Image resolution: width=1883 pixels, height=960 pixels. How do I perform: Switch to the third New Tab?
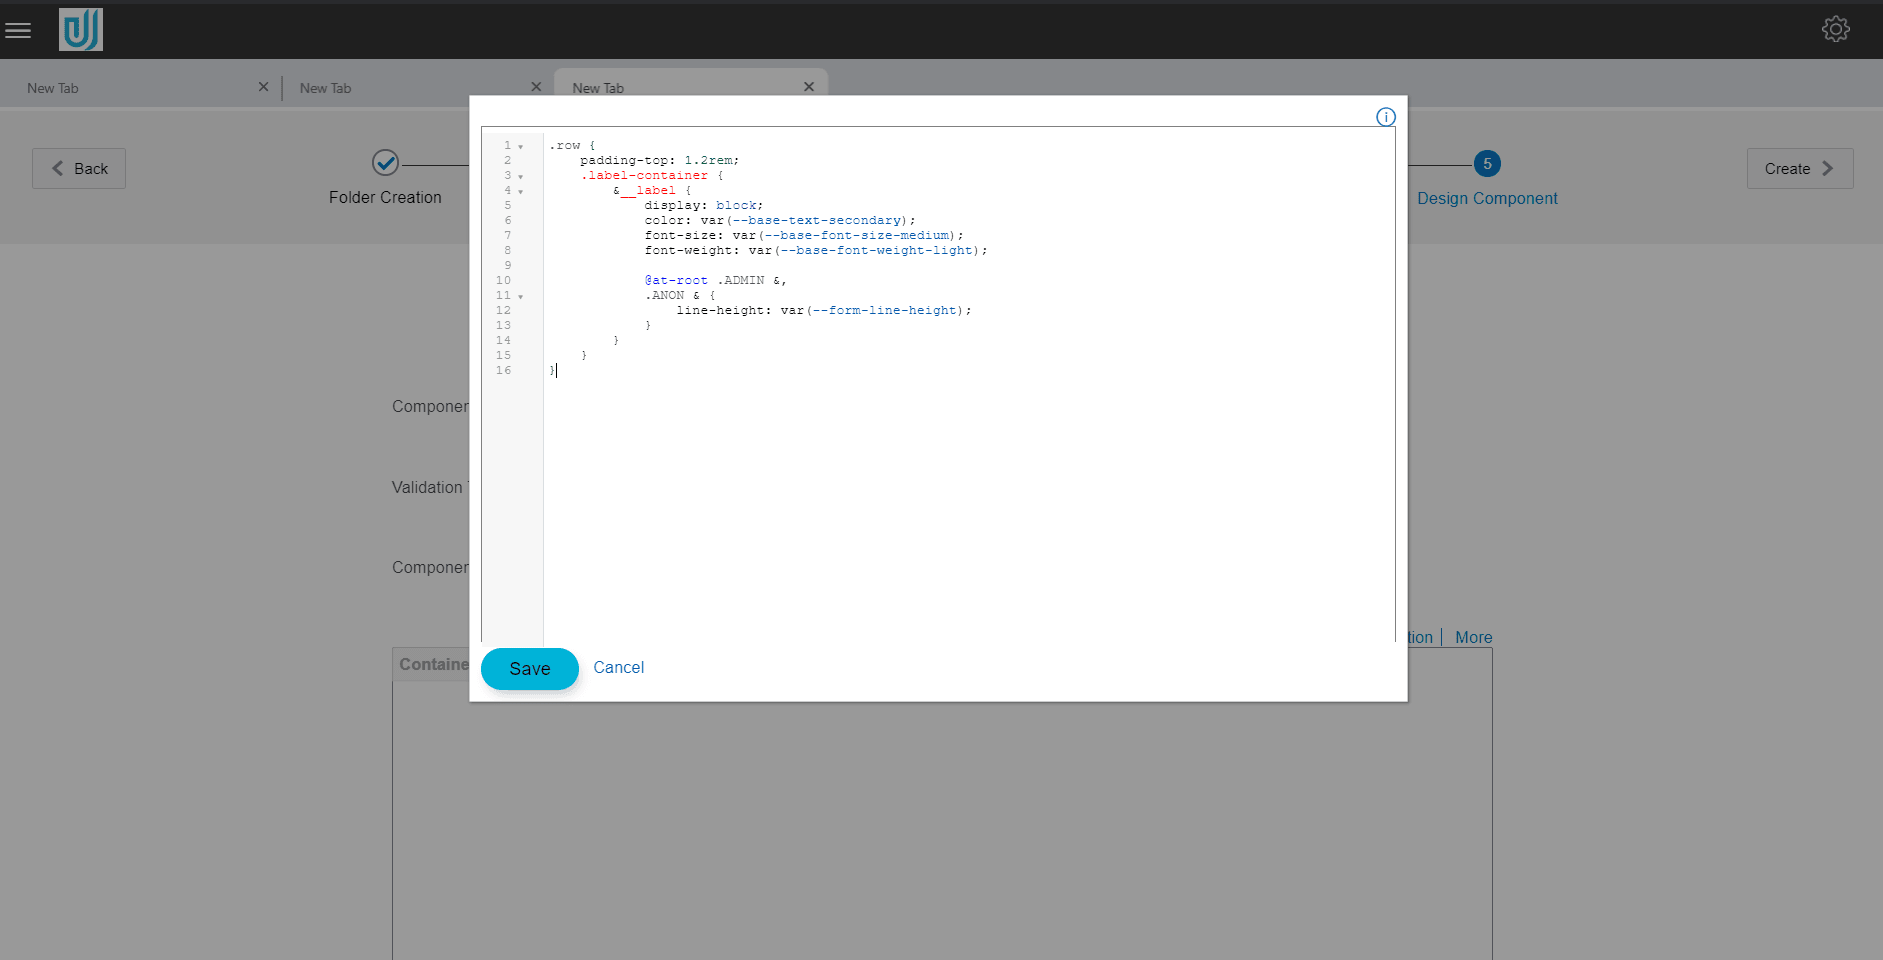(x=598, y=87)
